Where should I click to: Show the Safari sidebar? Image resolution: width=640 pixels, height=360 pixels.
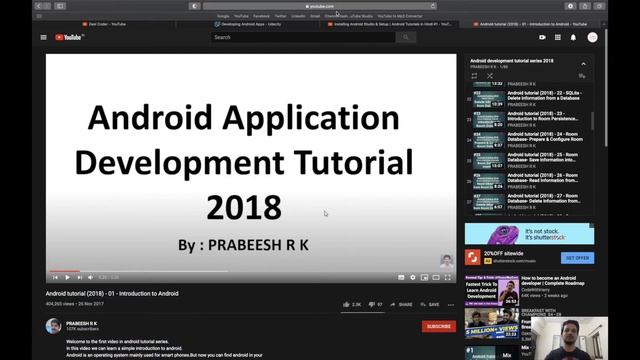click(x=60, y=6)
